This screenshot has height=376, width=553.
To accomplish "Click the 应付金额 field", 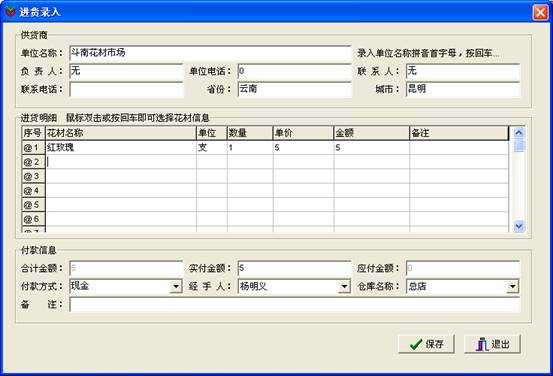I will pos(463,269).
